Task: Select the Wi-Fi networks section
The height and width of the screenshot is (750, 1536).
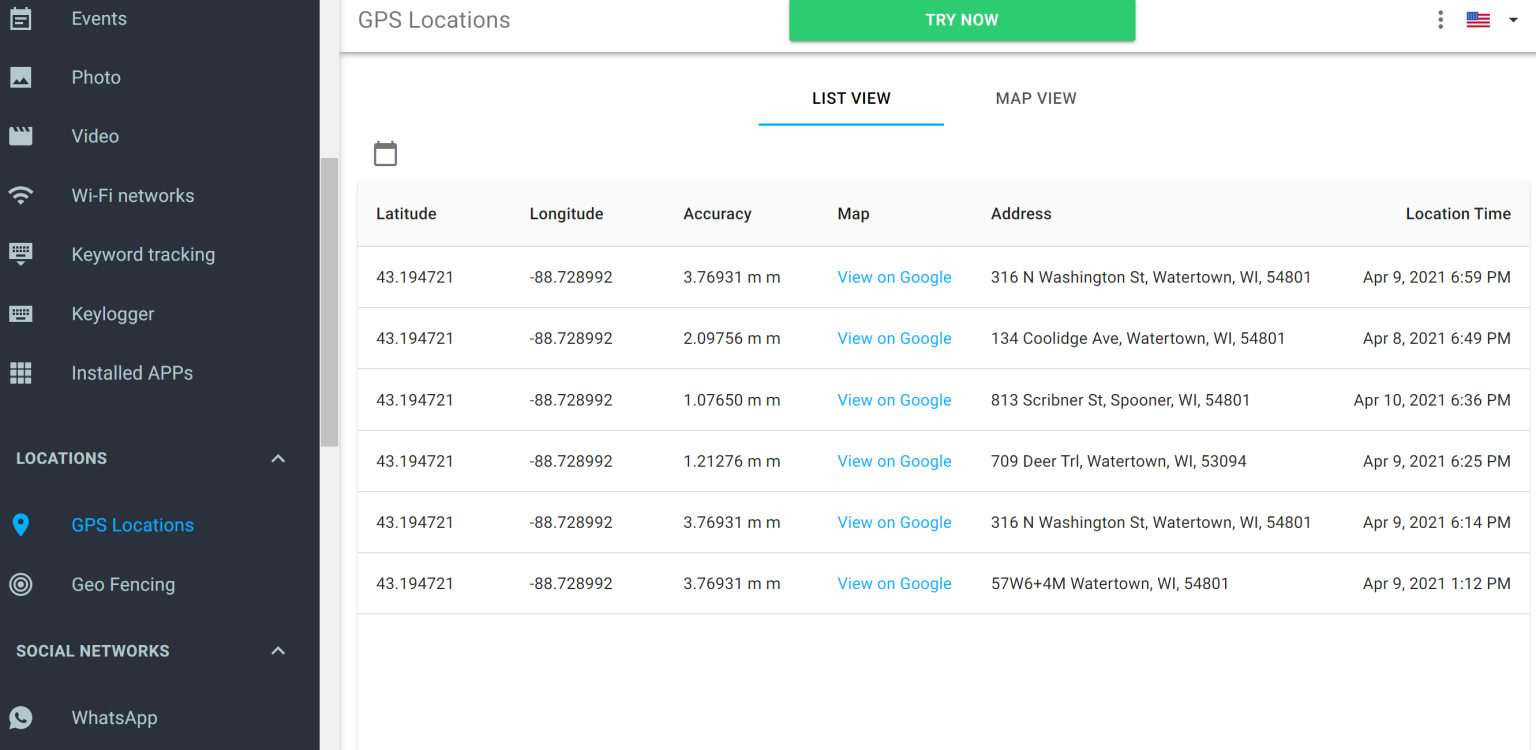Action: 132,195
